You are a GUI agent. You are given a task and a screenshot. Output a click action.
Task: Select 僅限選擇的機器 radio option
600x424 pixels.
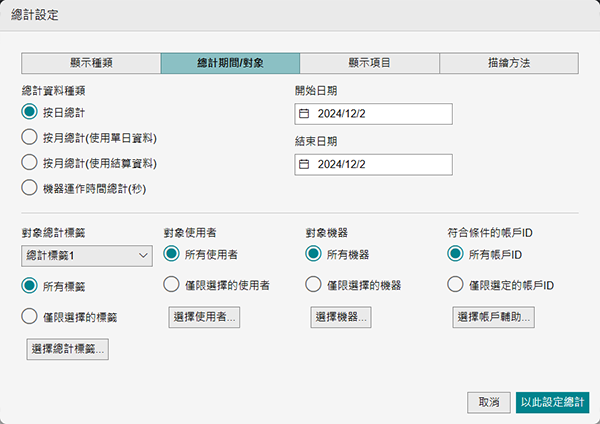pyautogui.click(x=314, y=285)
